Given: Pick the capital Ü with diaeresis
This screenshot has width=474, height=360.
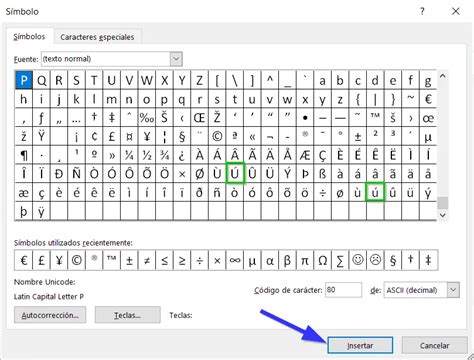Looking at the screenshot, I should point(270,174).
